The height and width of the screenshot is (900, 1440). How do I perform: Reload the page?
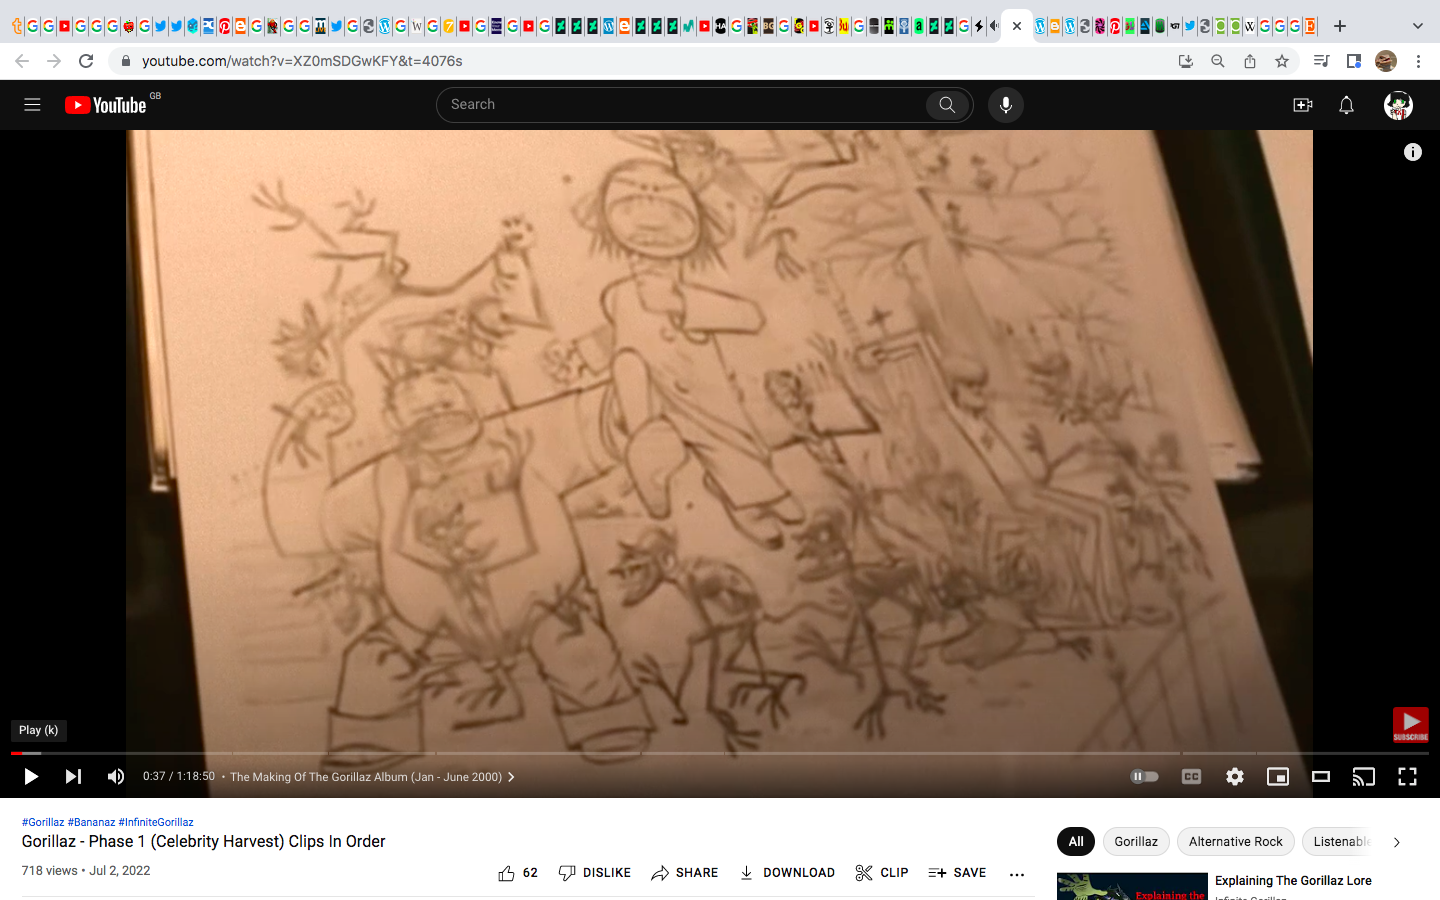coord(86,61)
